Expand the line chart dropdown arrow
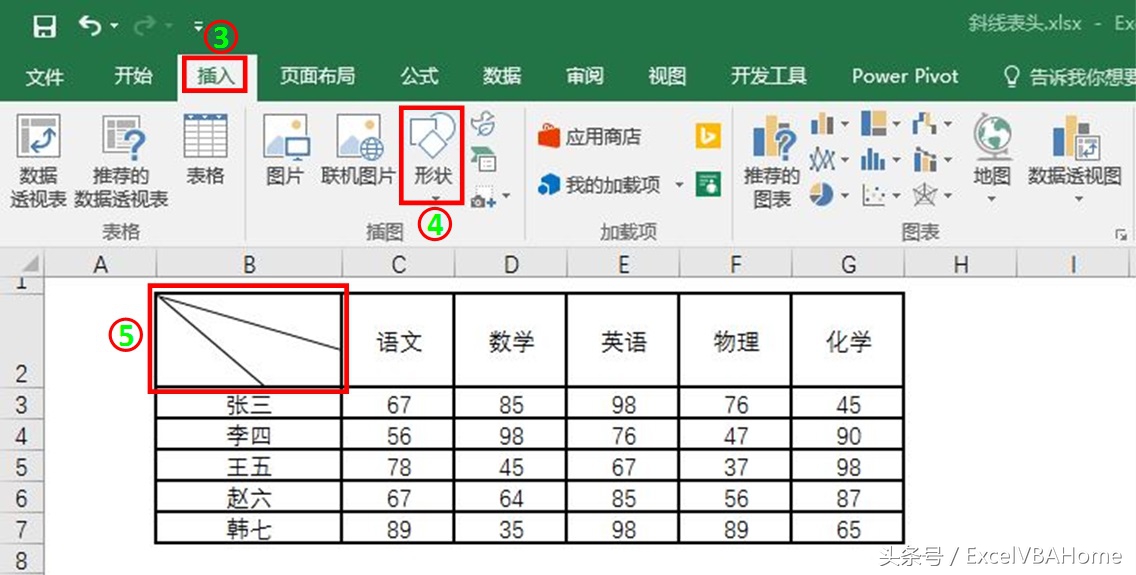This screenshot has height=575, width=1136. (844, 159)
